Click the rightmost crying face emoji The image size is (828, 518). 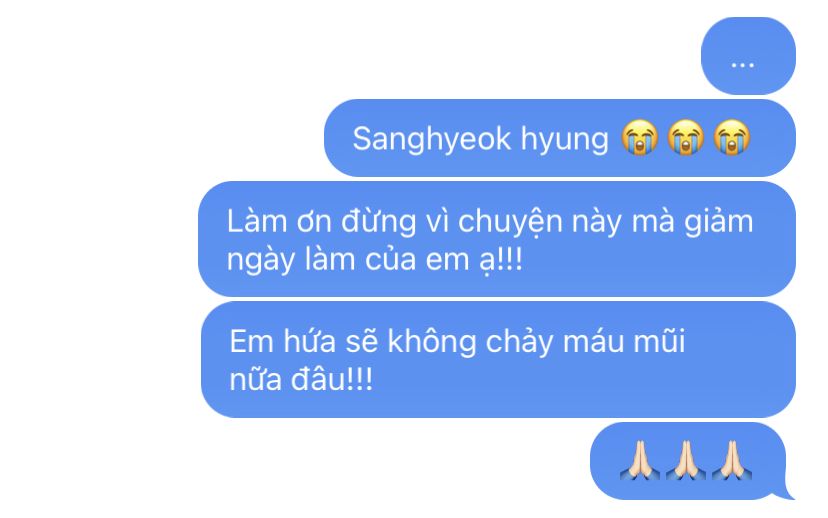[x=732, y=137]
